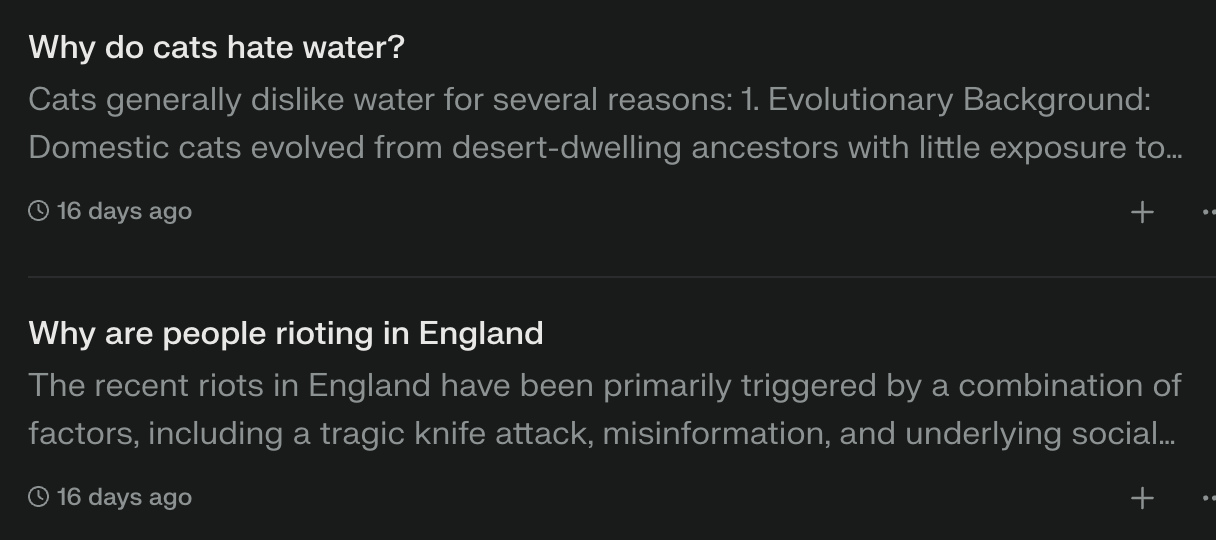Click the plus icon on the cats thread
The width and height of the screenshot is (1216, 540).
pos(1142,212)
